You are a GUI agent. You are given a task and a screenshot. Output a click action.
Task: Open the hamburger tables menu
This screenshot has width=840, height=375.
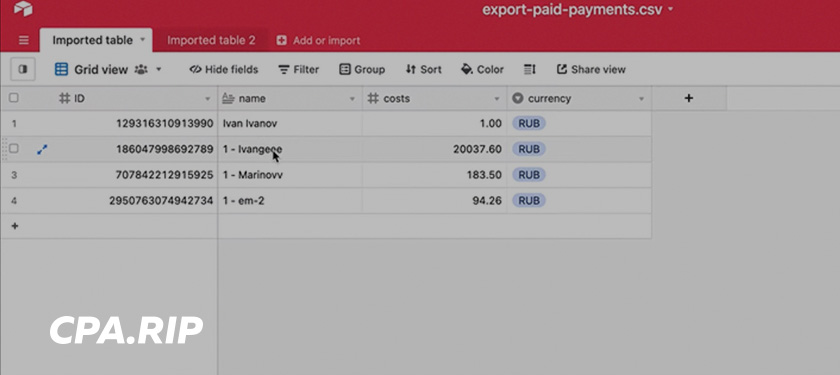[x=24, y=40]
